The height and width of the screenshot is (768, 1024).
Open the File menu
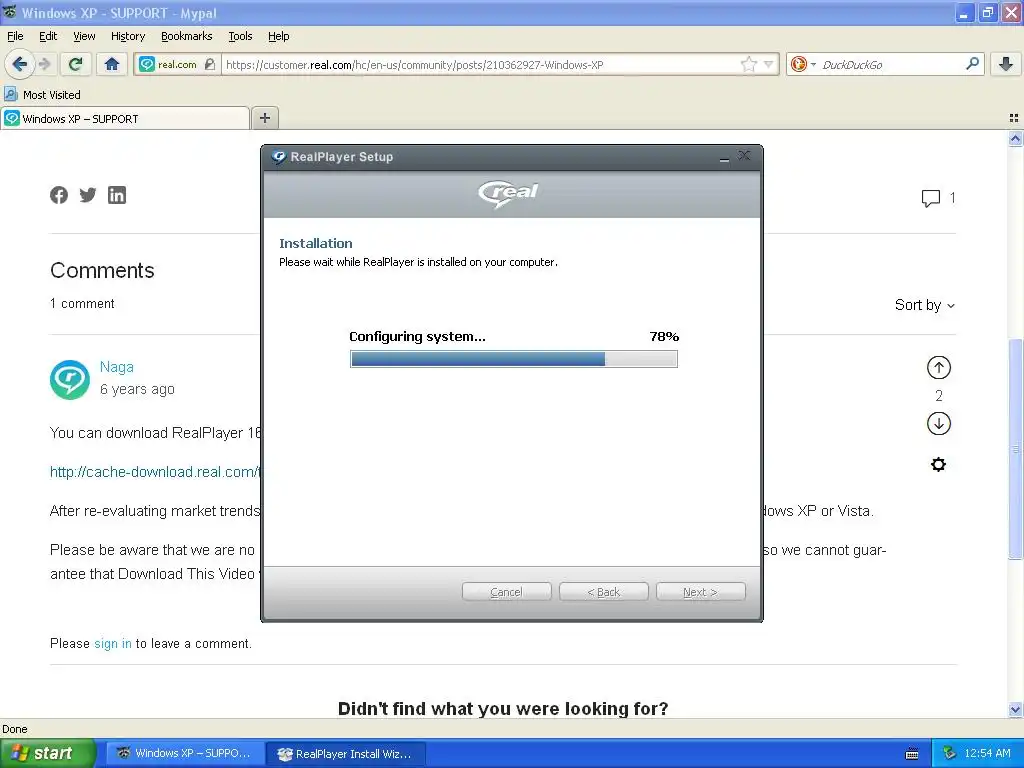15,36
